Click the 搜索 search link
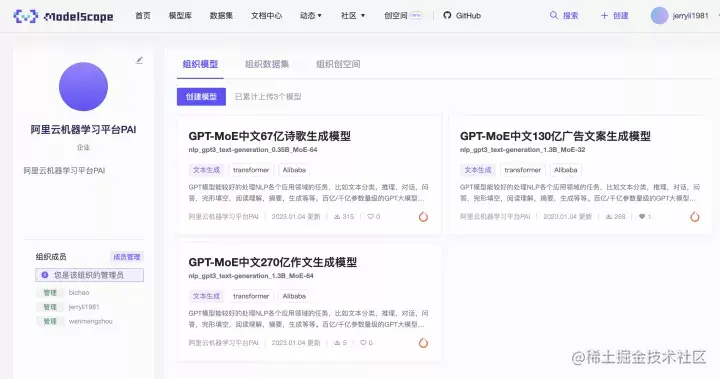Viewport: 720px width, 379px height. (570, 16)
